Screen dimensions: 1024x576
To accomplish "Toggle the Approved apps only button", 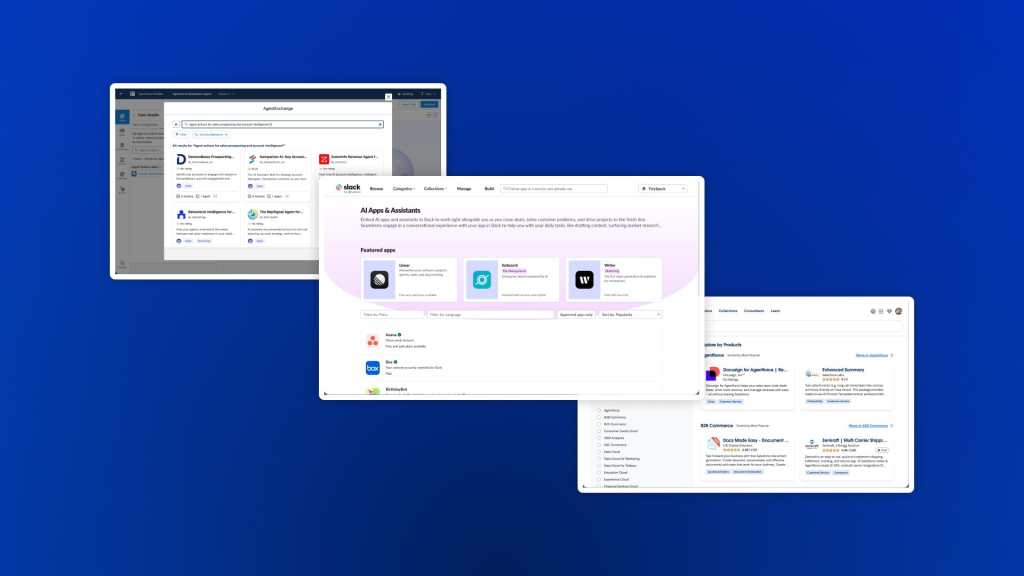I will [576, 314].
